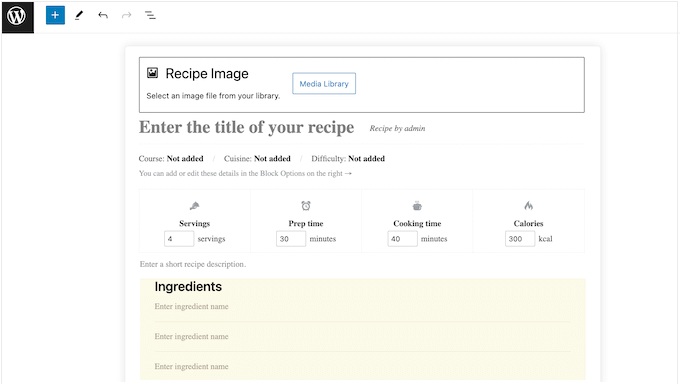This screenshot has width=680, height=384.
Task: Edit the Servings number field
Action: 179,239
